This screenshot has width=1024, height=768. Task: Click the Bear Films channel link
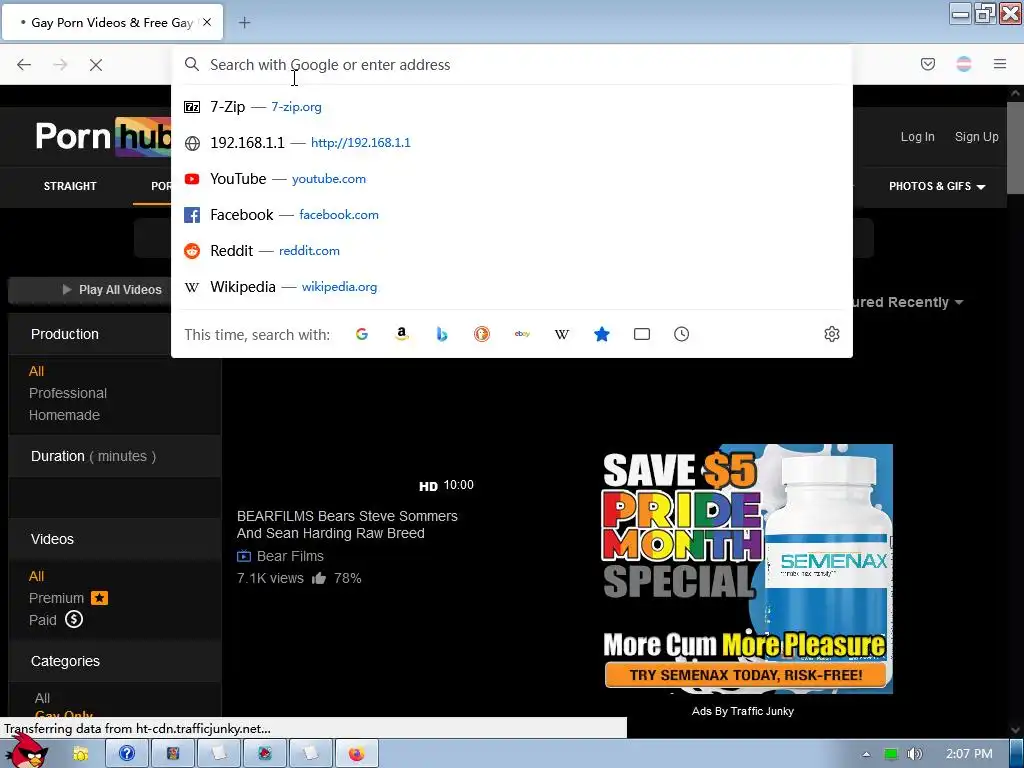pyautogui.click(x=290, y=556)
